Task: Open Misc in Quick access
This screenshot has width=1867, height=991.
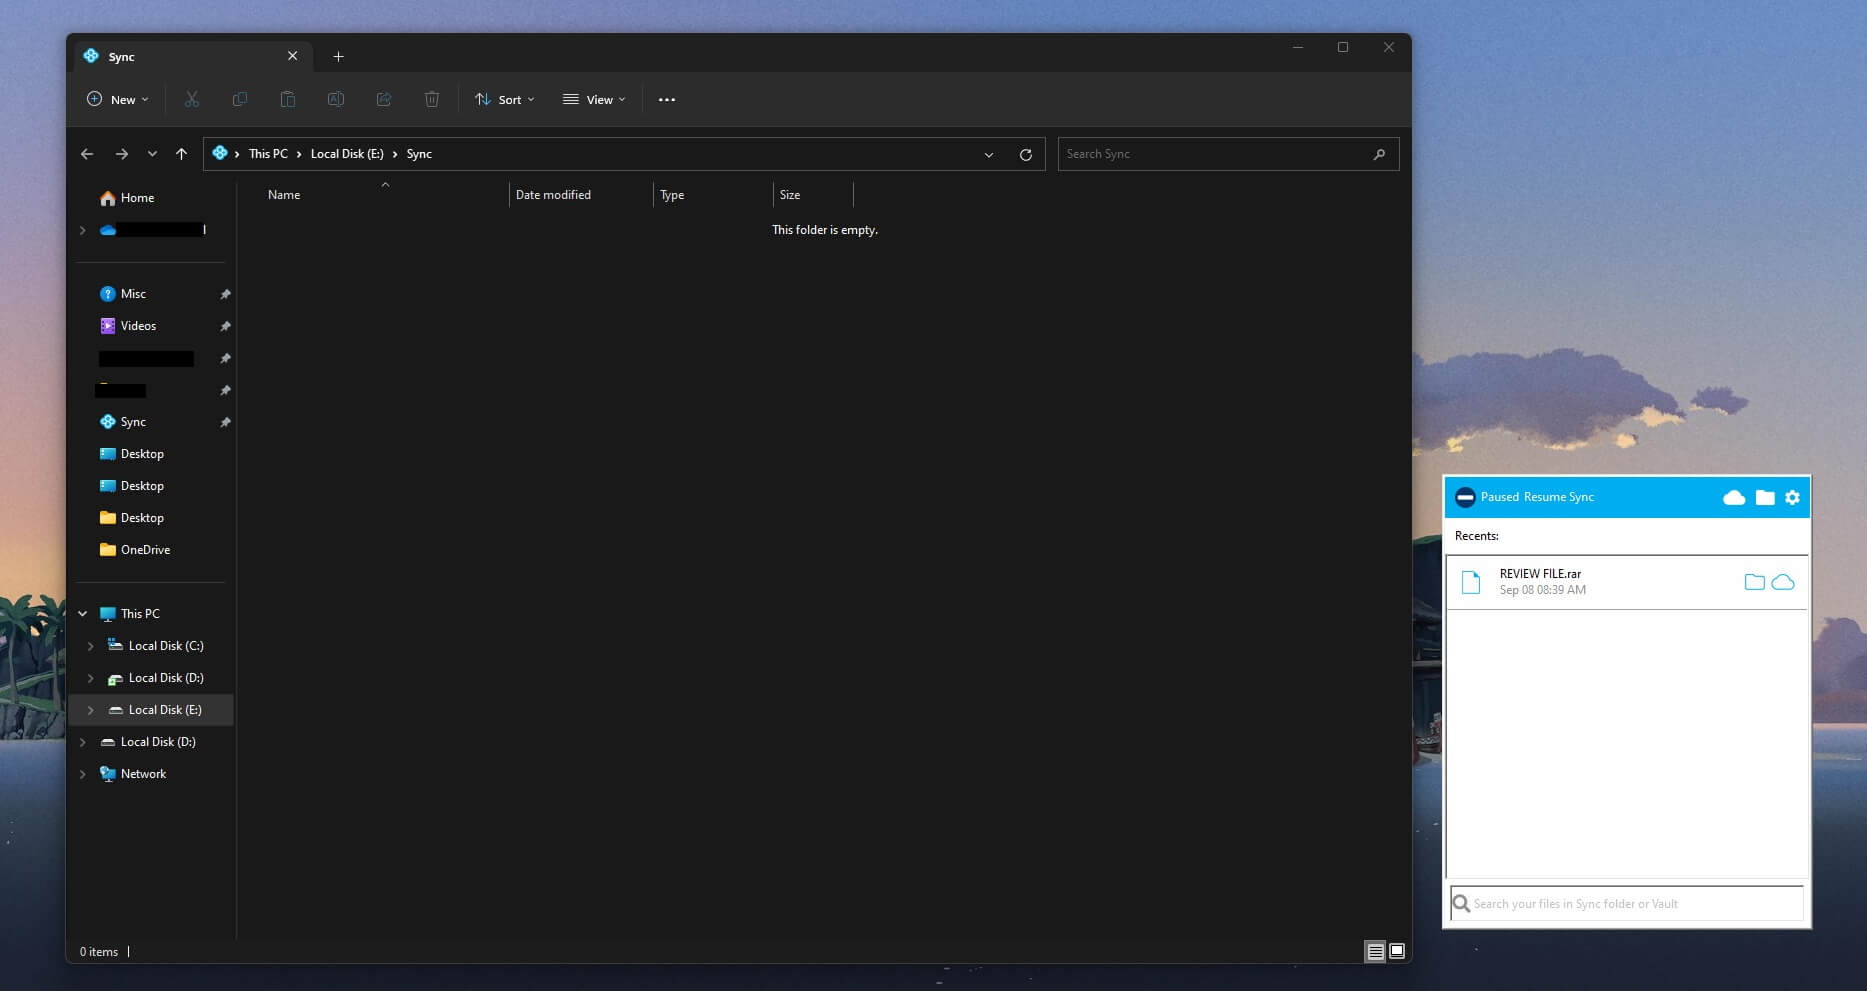Action: click(123, 294)
